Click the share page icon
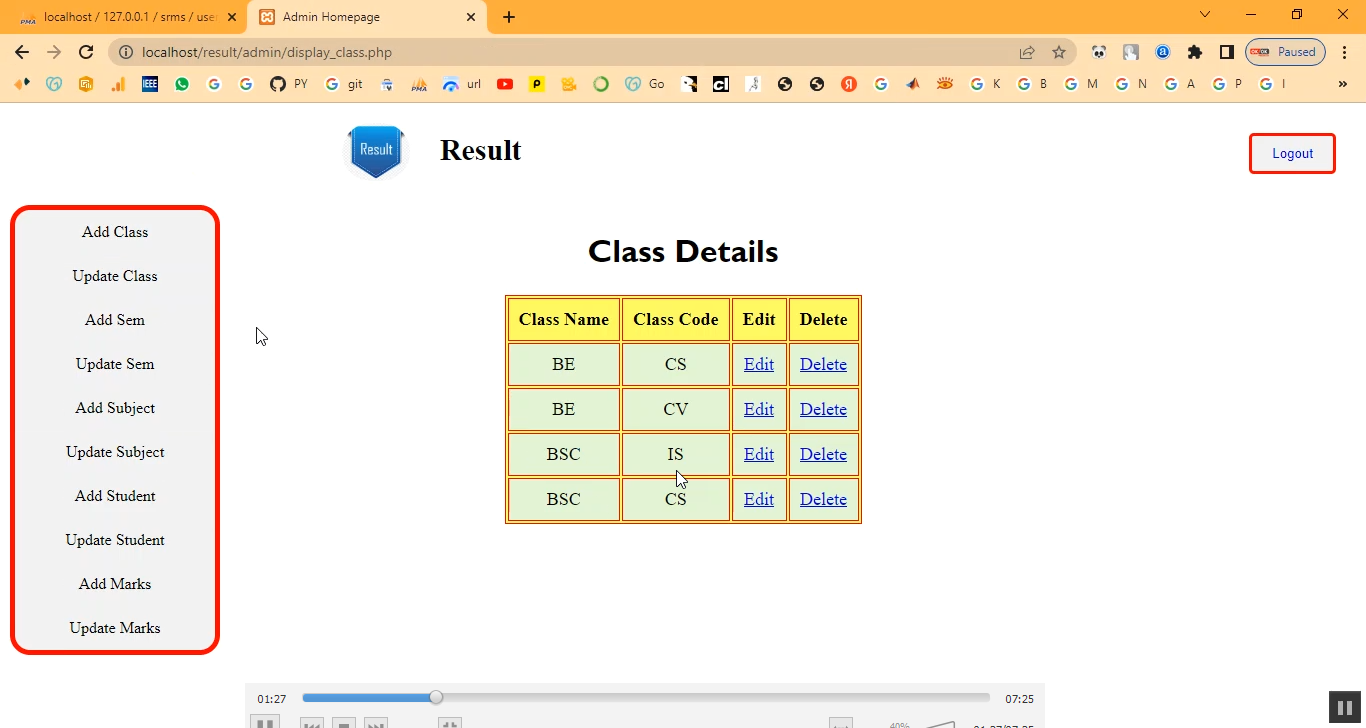 [x=1027, y=52]
